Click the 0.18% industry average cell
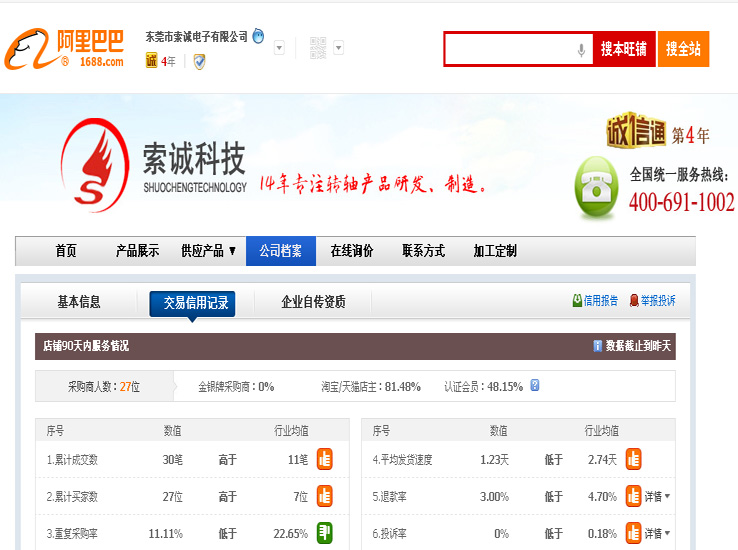 click(602, 534)
